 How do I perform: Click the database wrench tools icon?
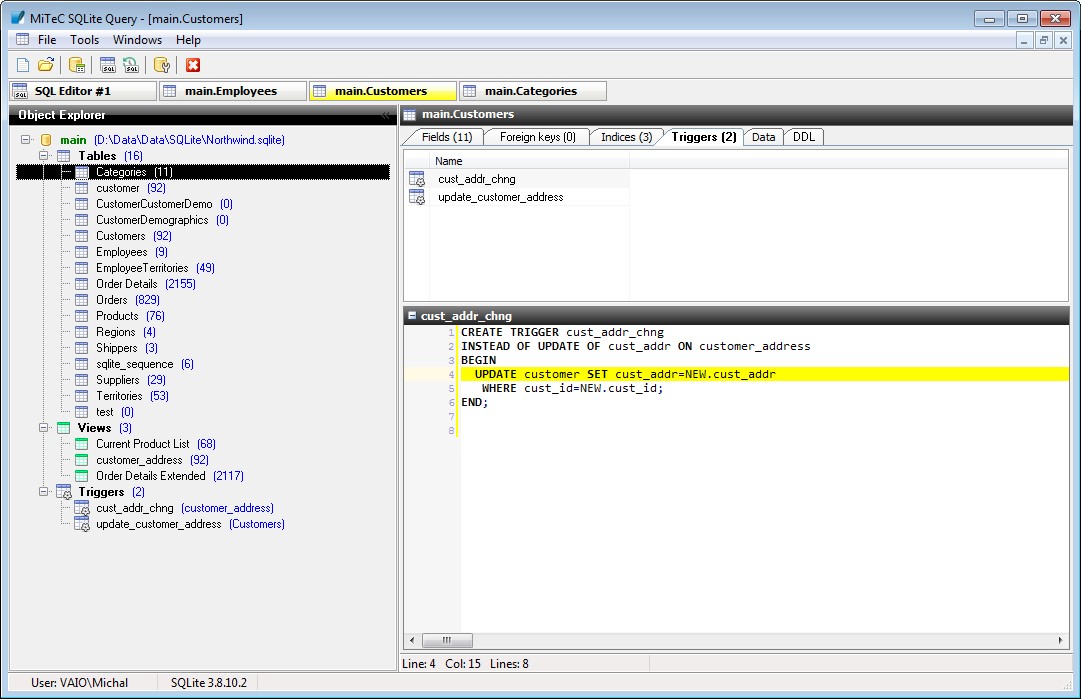point(162,65)
